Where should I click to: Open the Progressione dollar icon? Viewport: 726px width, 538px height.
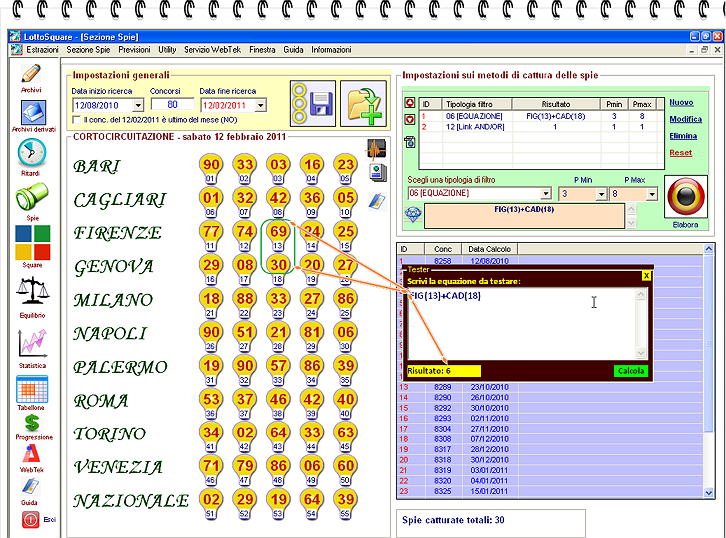(x=32, y=423)
